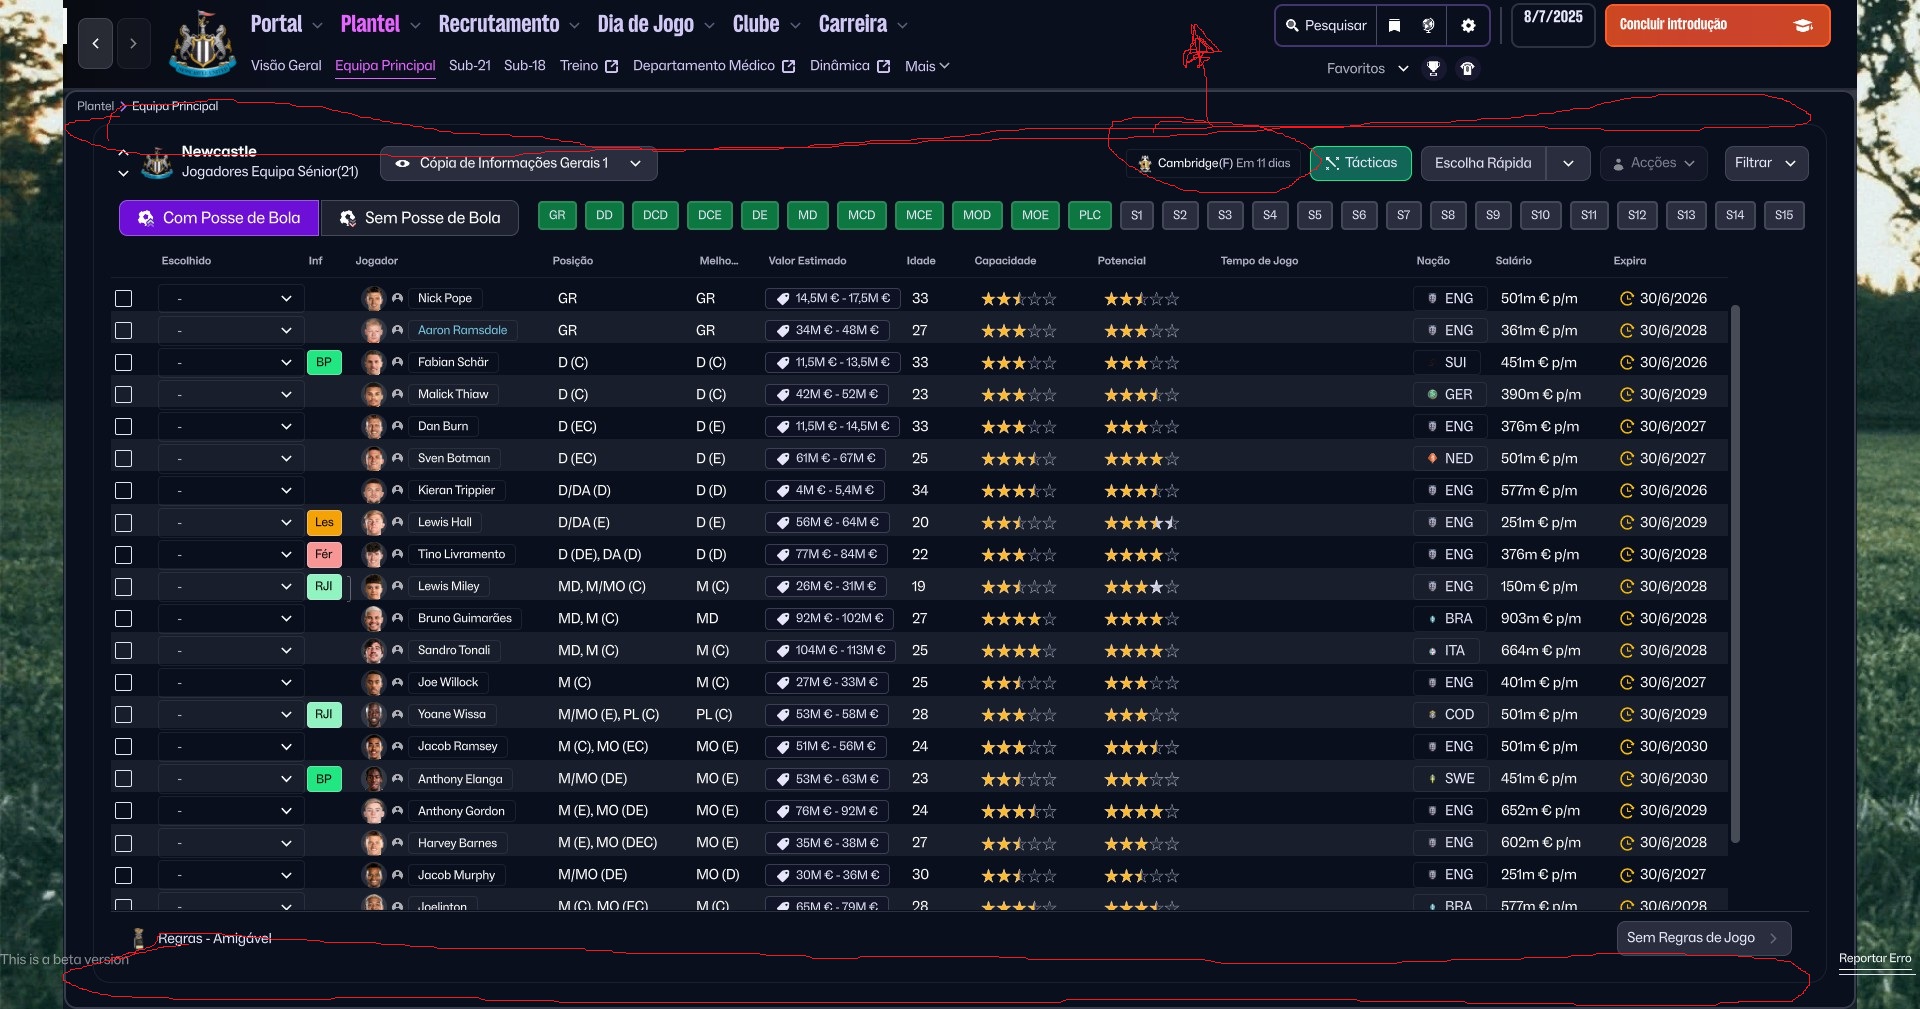Screen dimensions: 1920x1009
Task: Open the Tácticas button
Action: tap(1360, 163)
